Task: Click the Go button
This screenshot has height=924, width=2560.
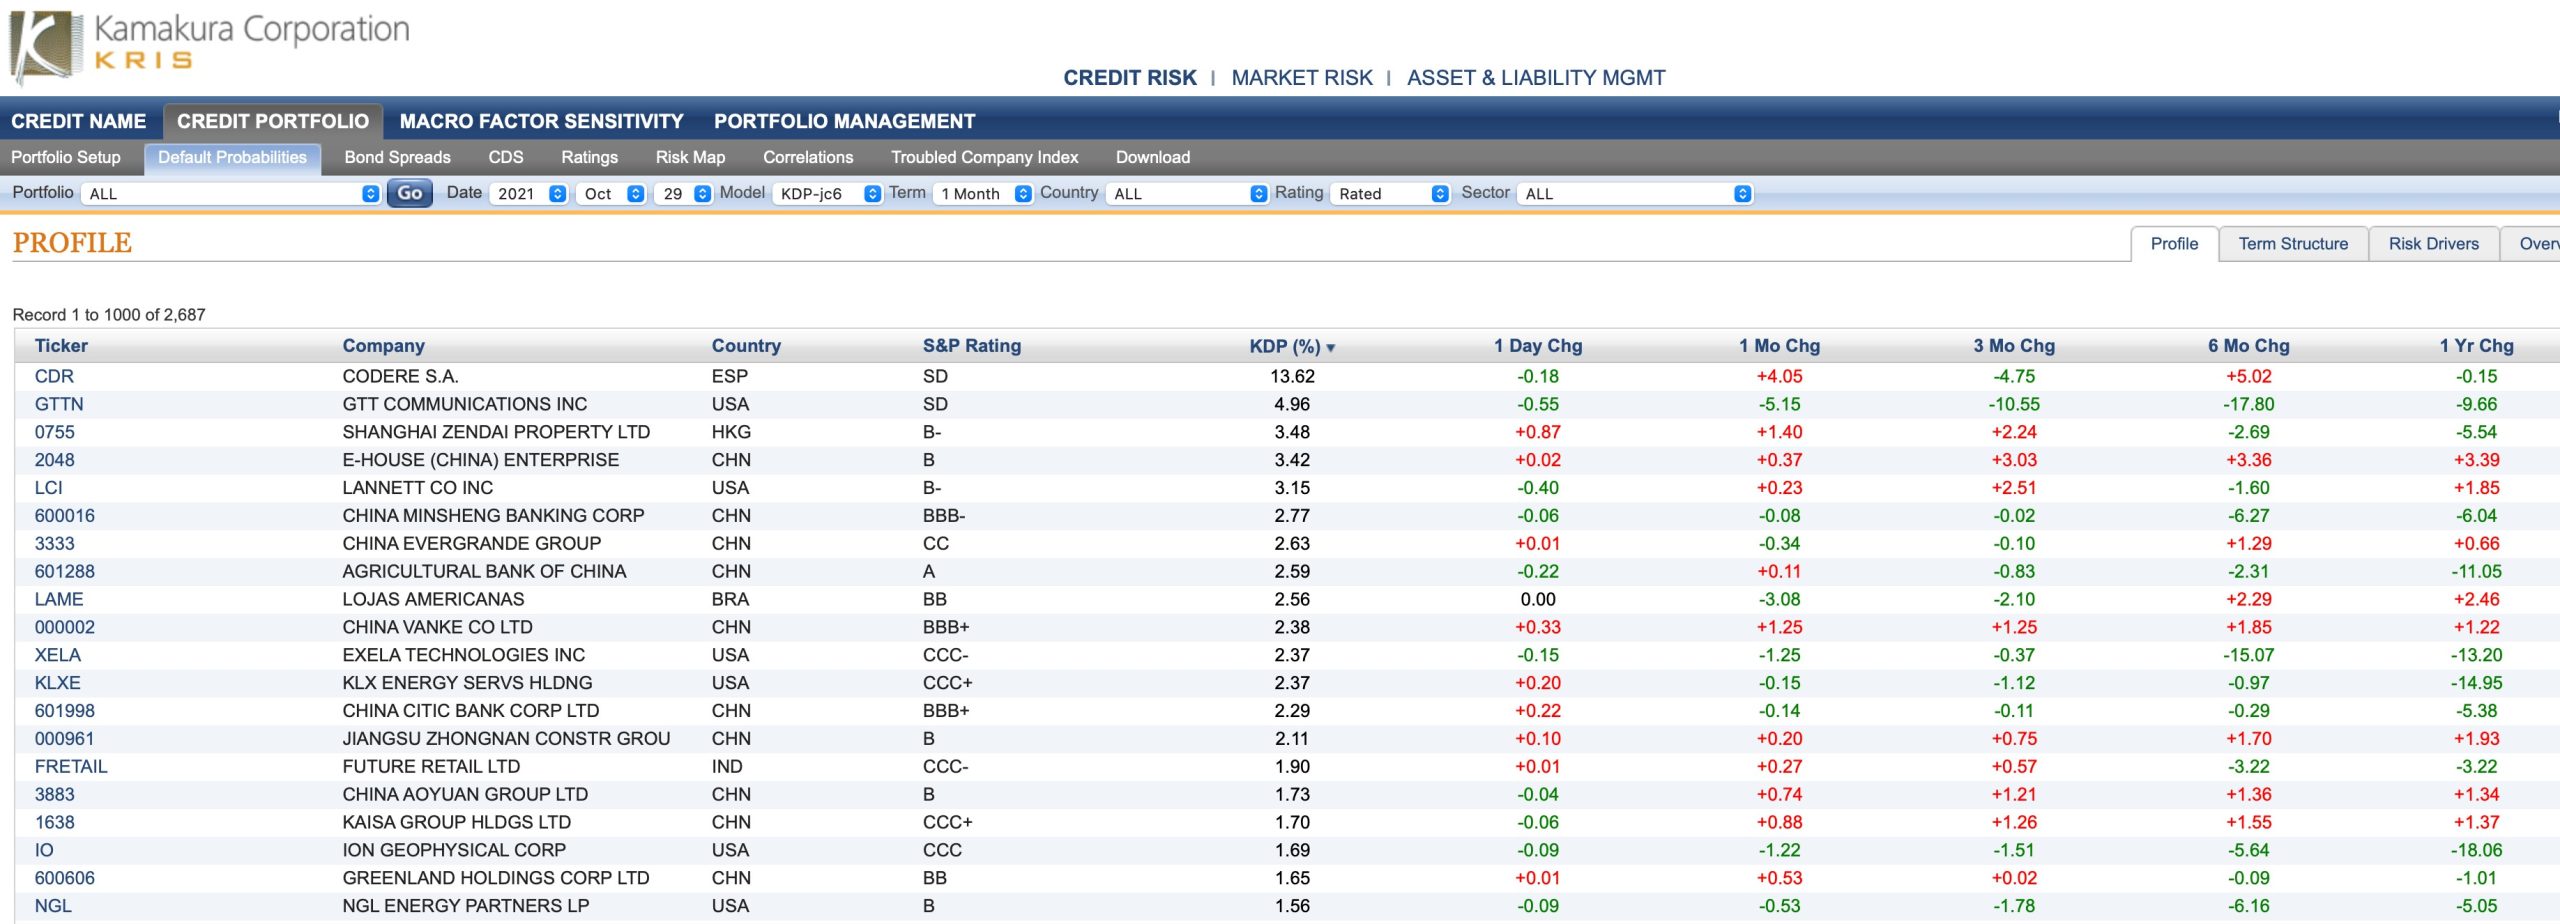Action: click(410, 193)
